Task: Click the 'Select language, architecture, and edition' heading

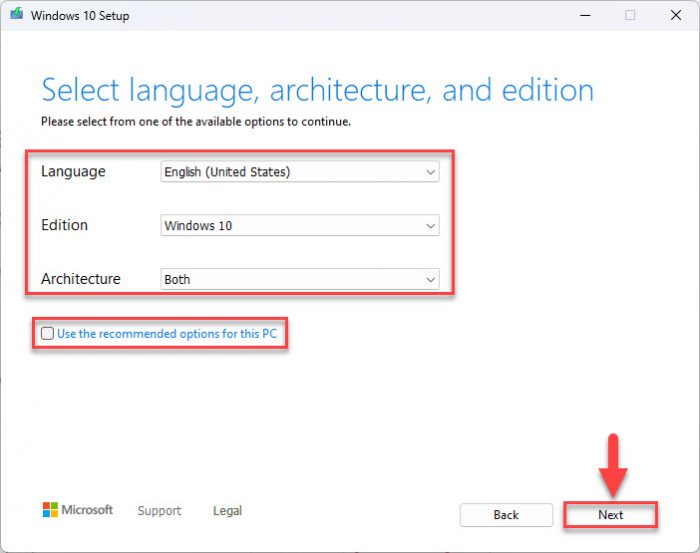Action: pyautogui.click(x=317, y=91)
